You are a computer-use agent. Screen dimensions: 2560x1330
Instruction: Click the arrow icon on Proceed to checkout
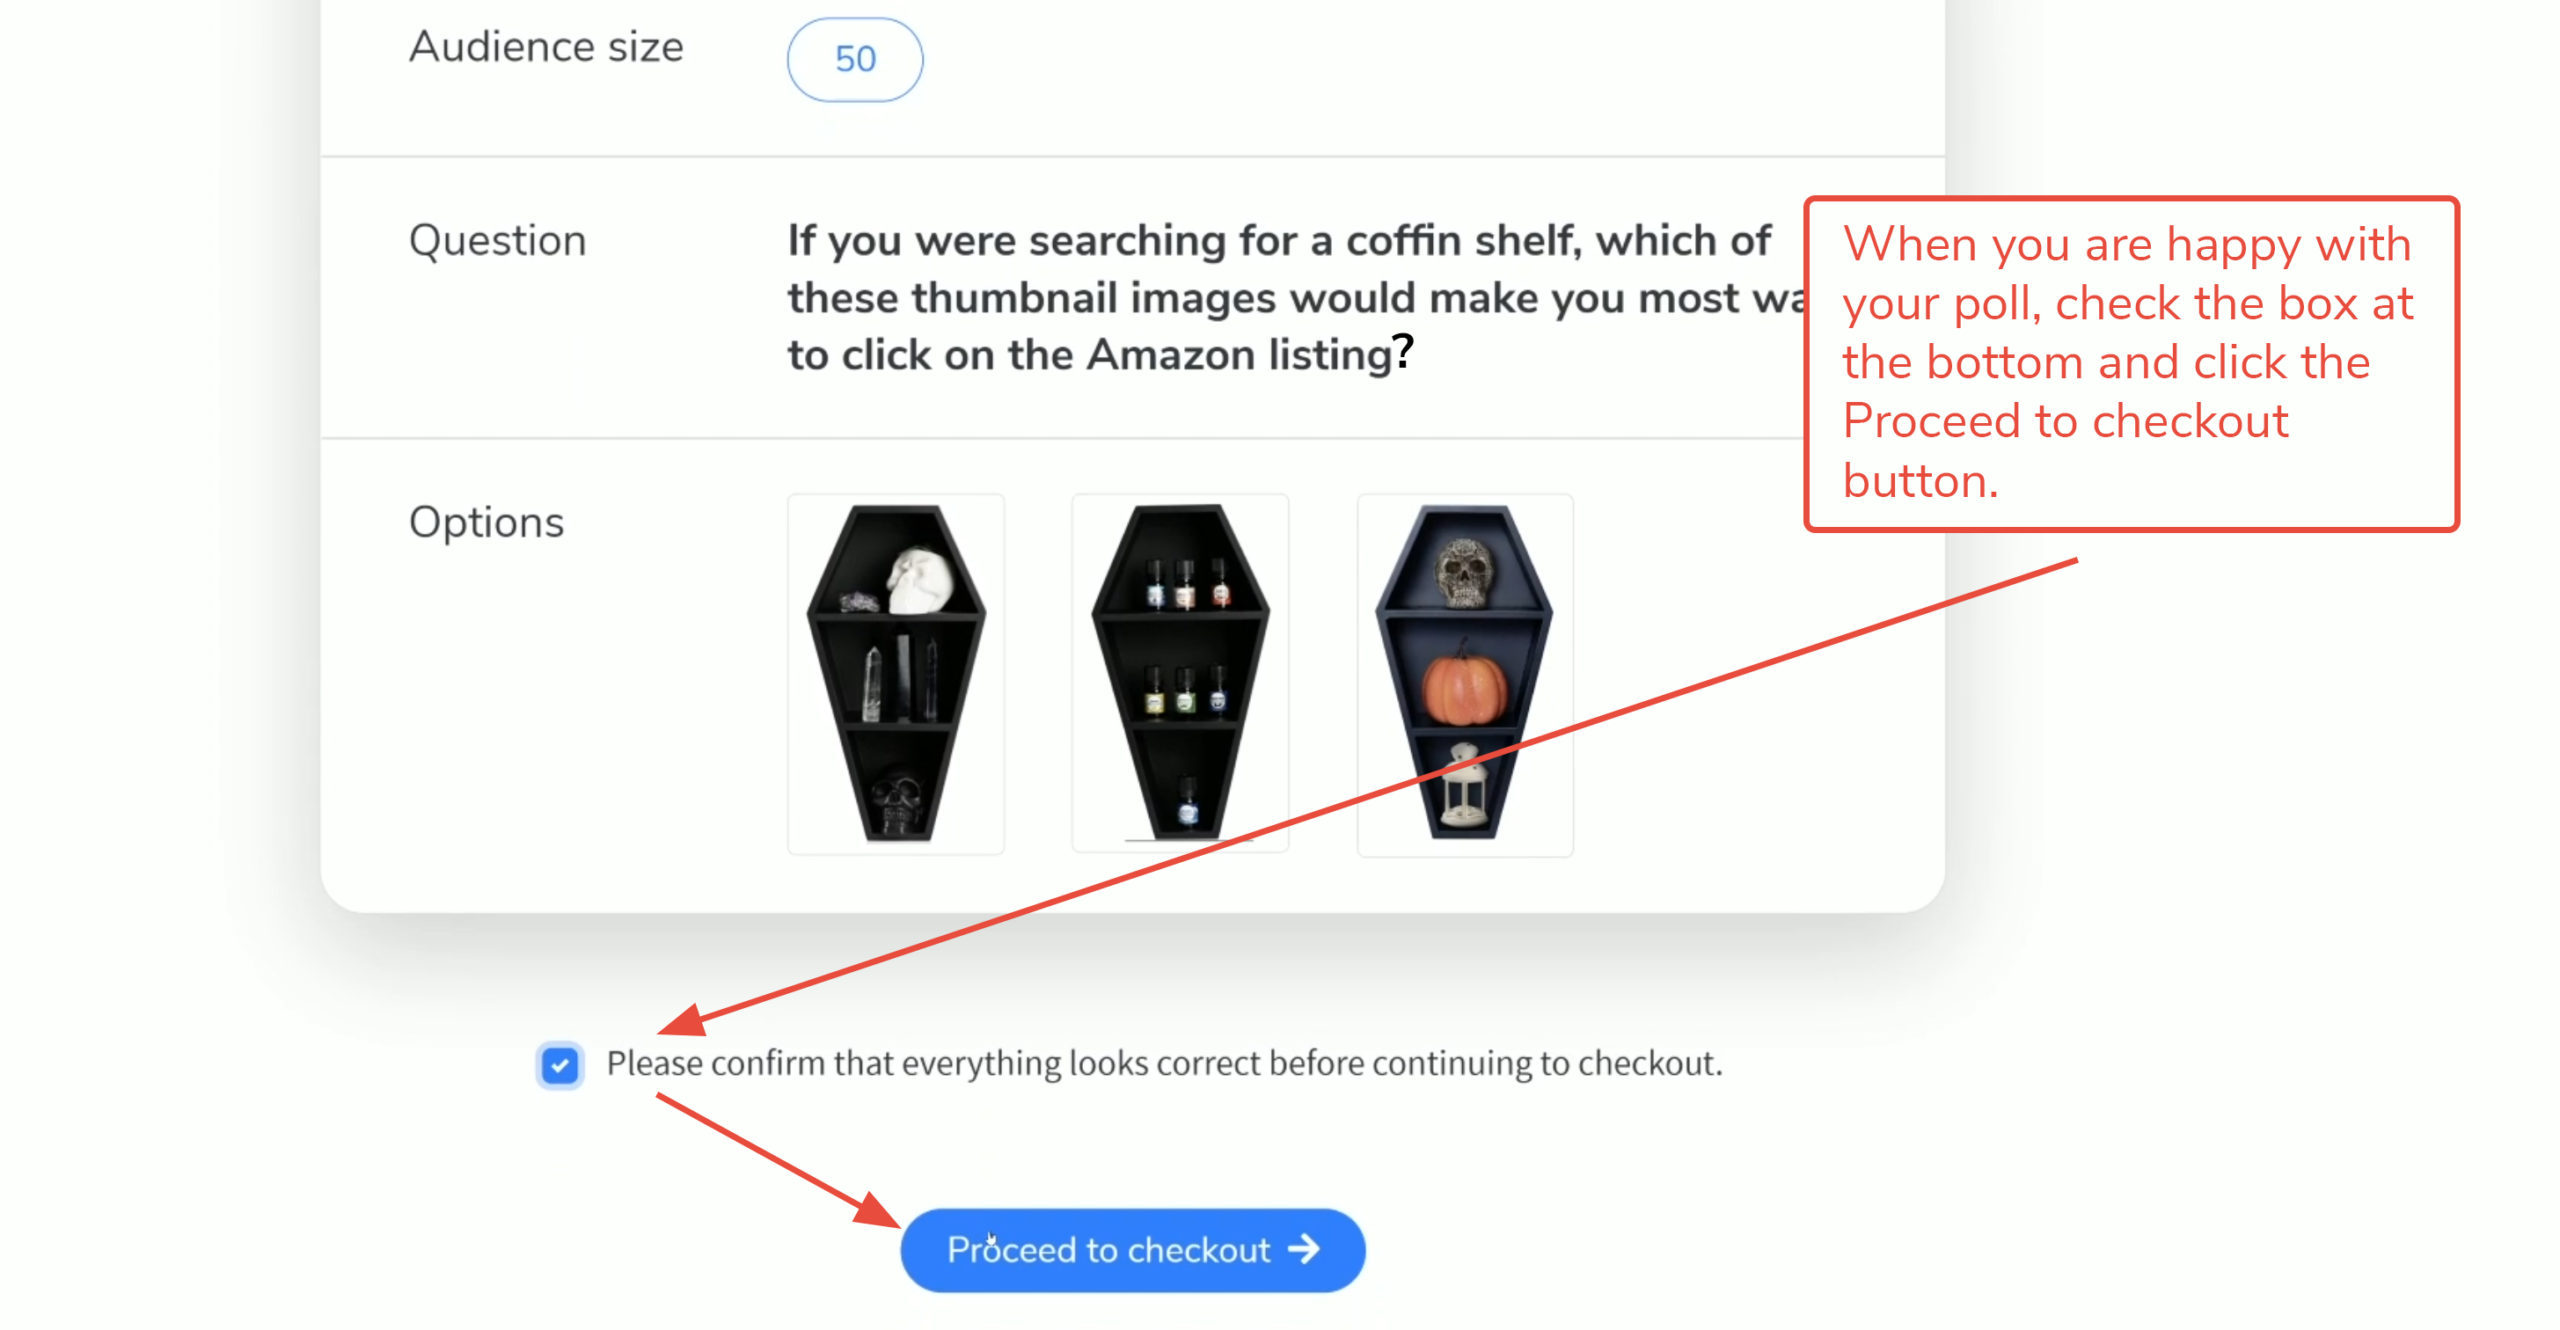coord(1303,1249)
